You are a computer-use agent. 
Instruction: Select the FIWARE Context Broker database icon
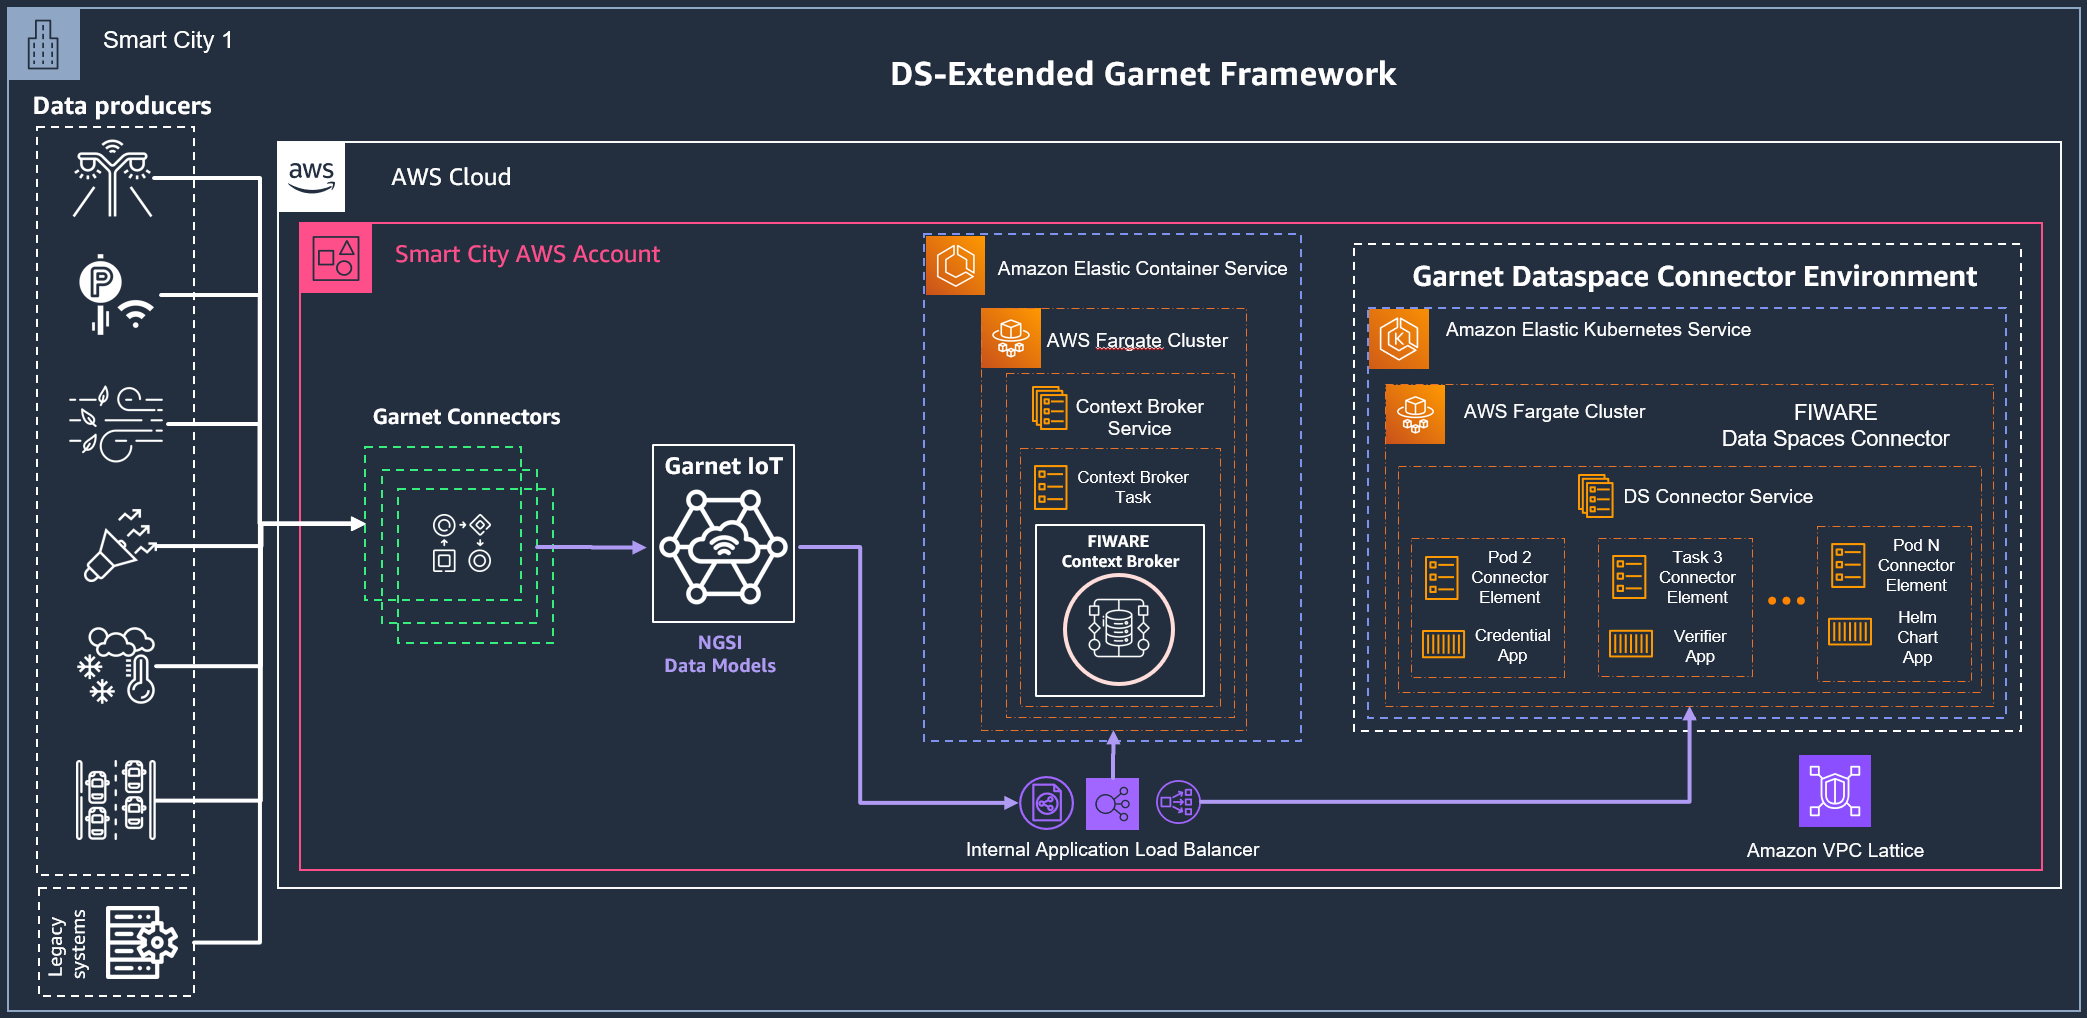pos(1118,630)
